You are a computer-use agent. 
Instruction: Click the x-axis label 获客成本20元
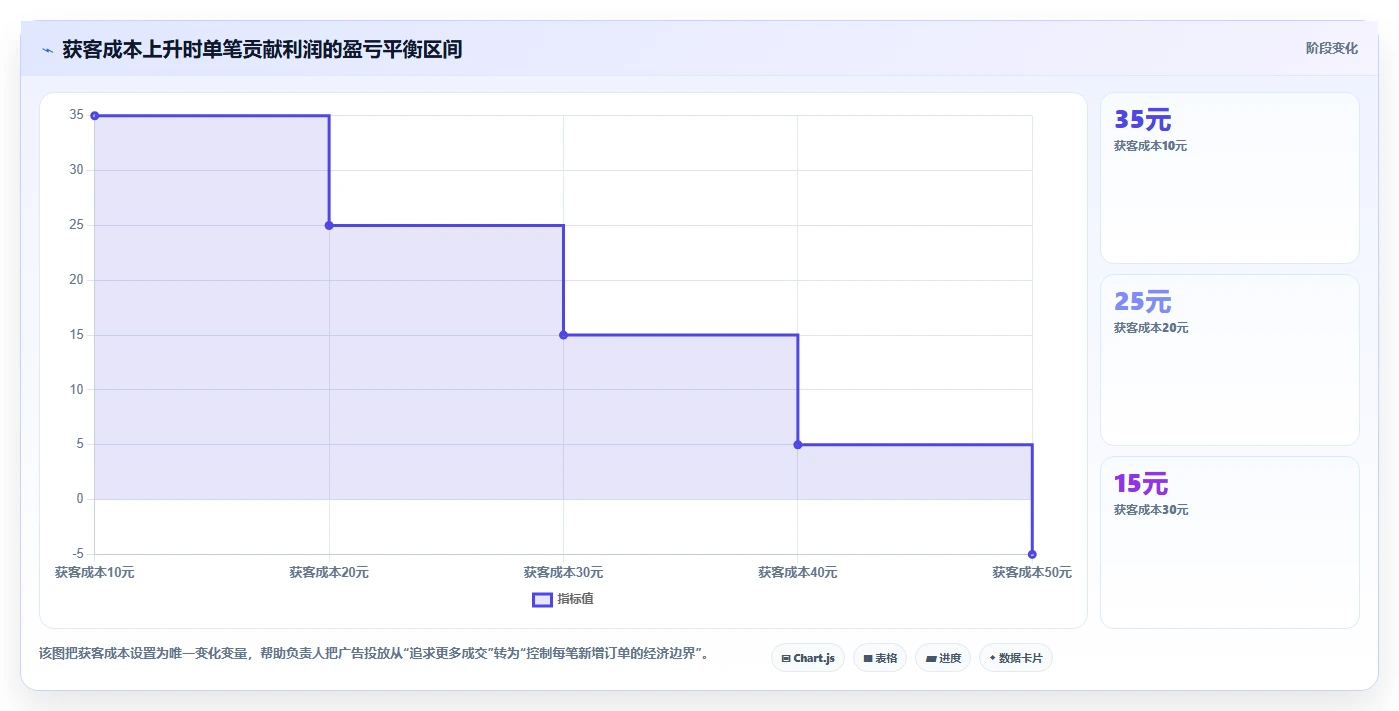pyautogui.click(x=329, y=573)
